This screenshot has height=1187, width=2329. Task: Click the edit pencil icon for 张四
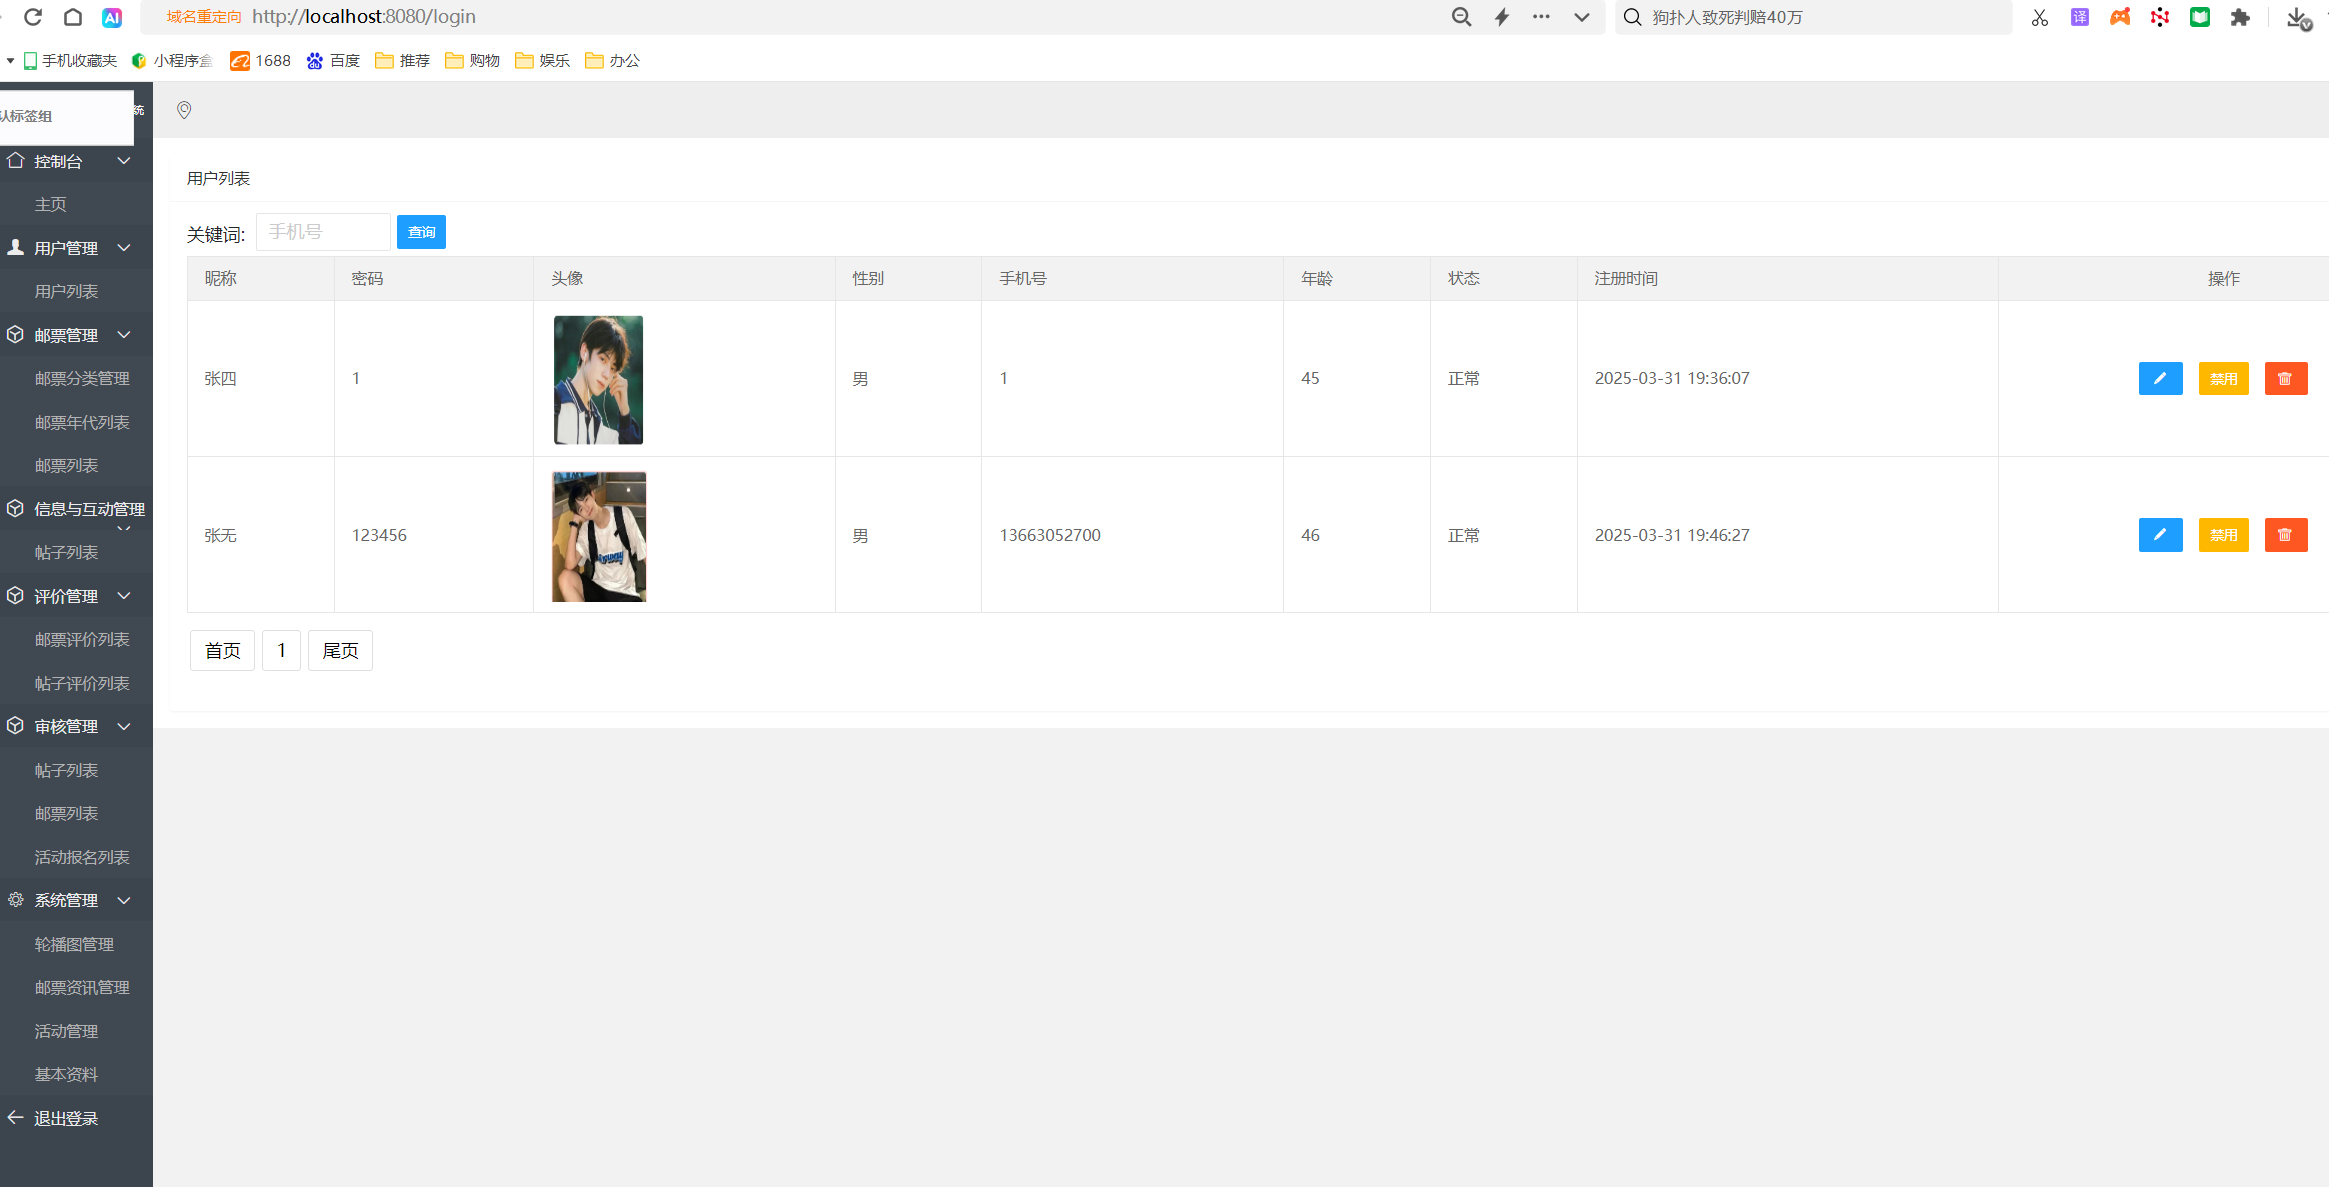tap(2160, 379)
